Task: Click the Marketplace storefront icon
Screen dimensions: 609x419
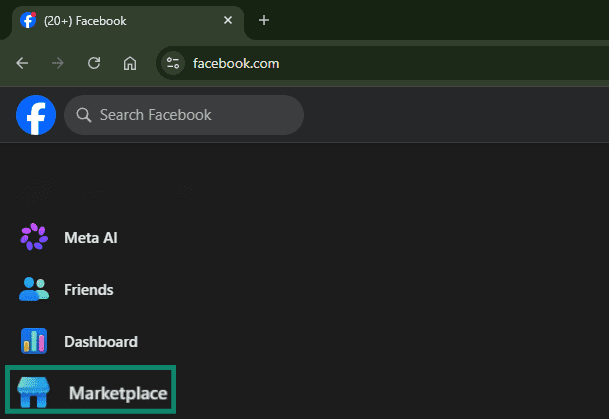Action: (34, 392)
